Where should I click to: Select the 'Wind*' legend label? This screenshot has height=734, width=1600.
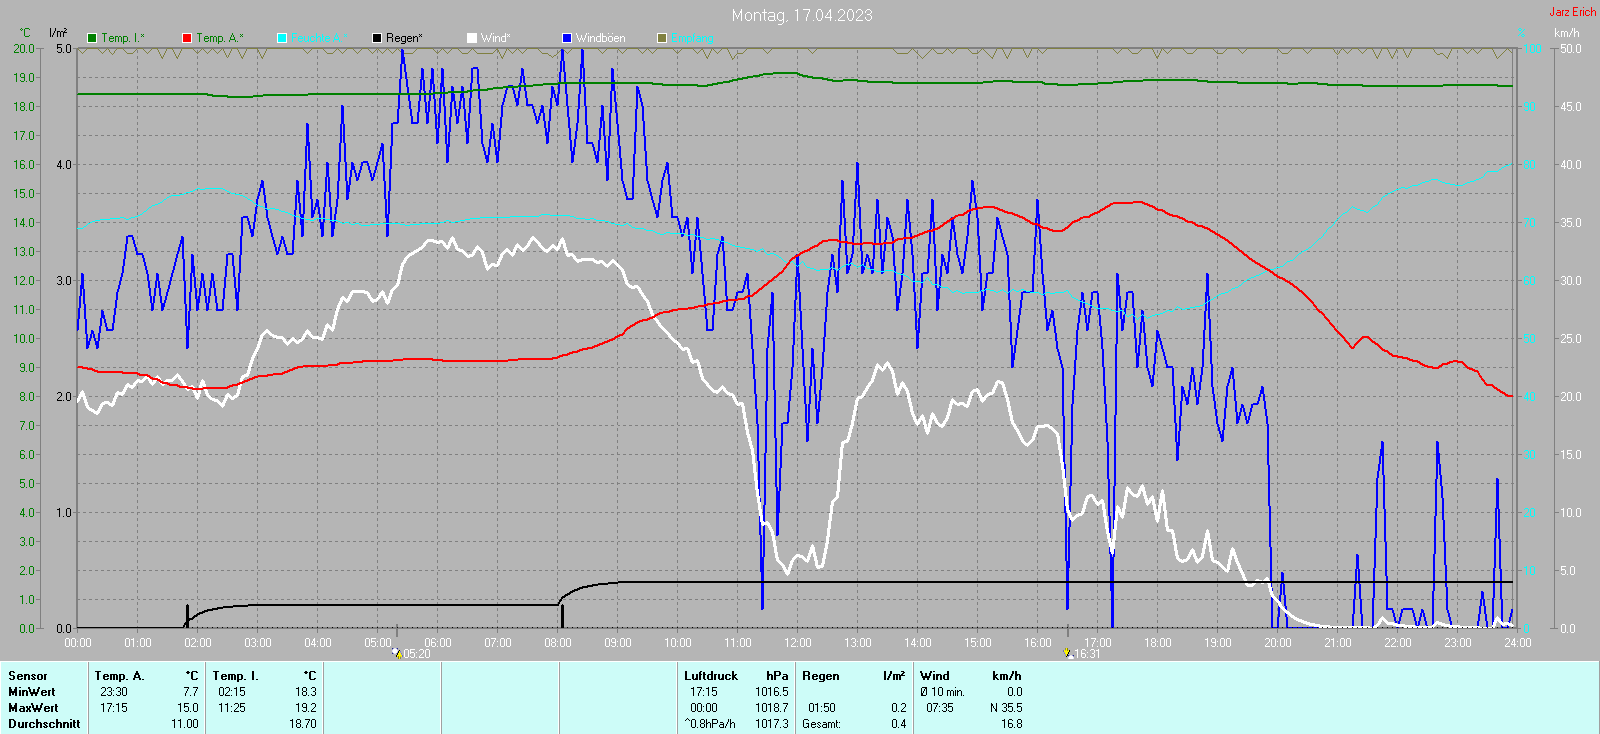click(x=496, y=38)
